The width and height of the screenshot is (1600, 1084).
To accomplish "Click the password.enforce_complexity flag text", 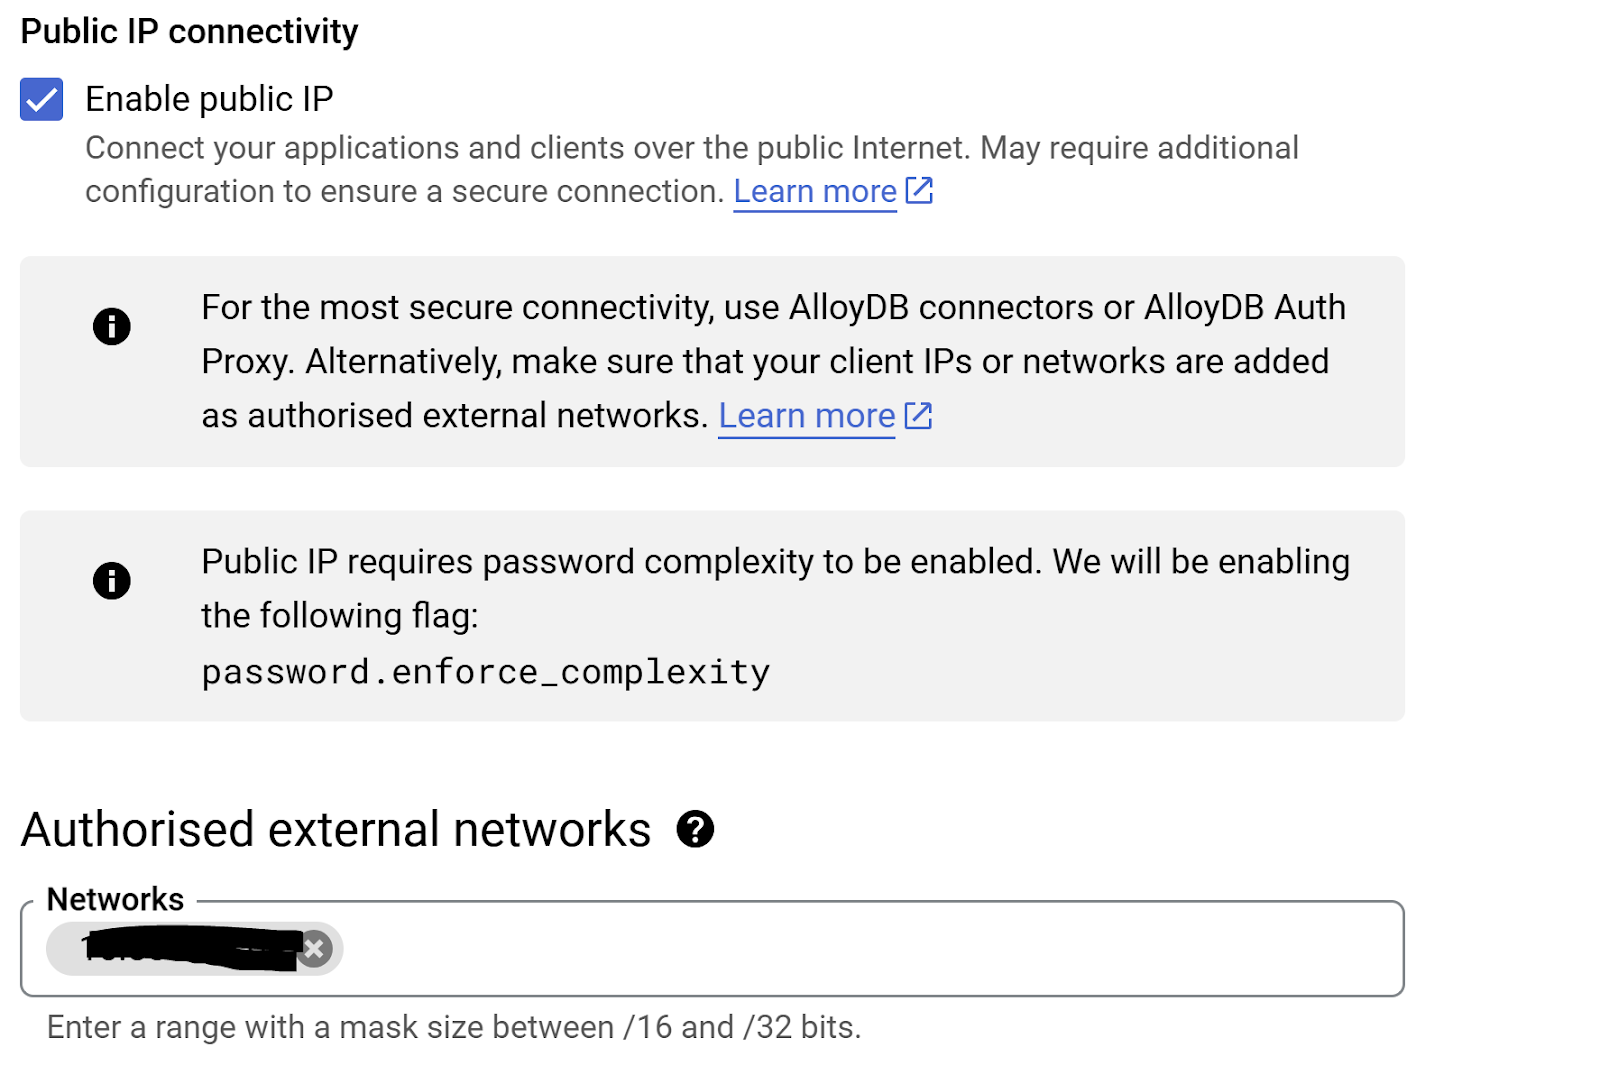I will click(486, 672).
